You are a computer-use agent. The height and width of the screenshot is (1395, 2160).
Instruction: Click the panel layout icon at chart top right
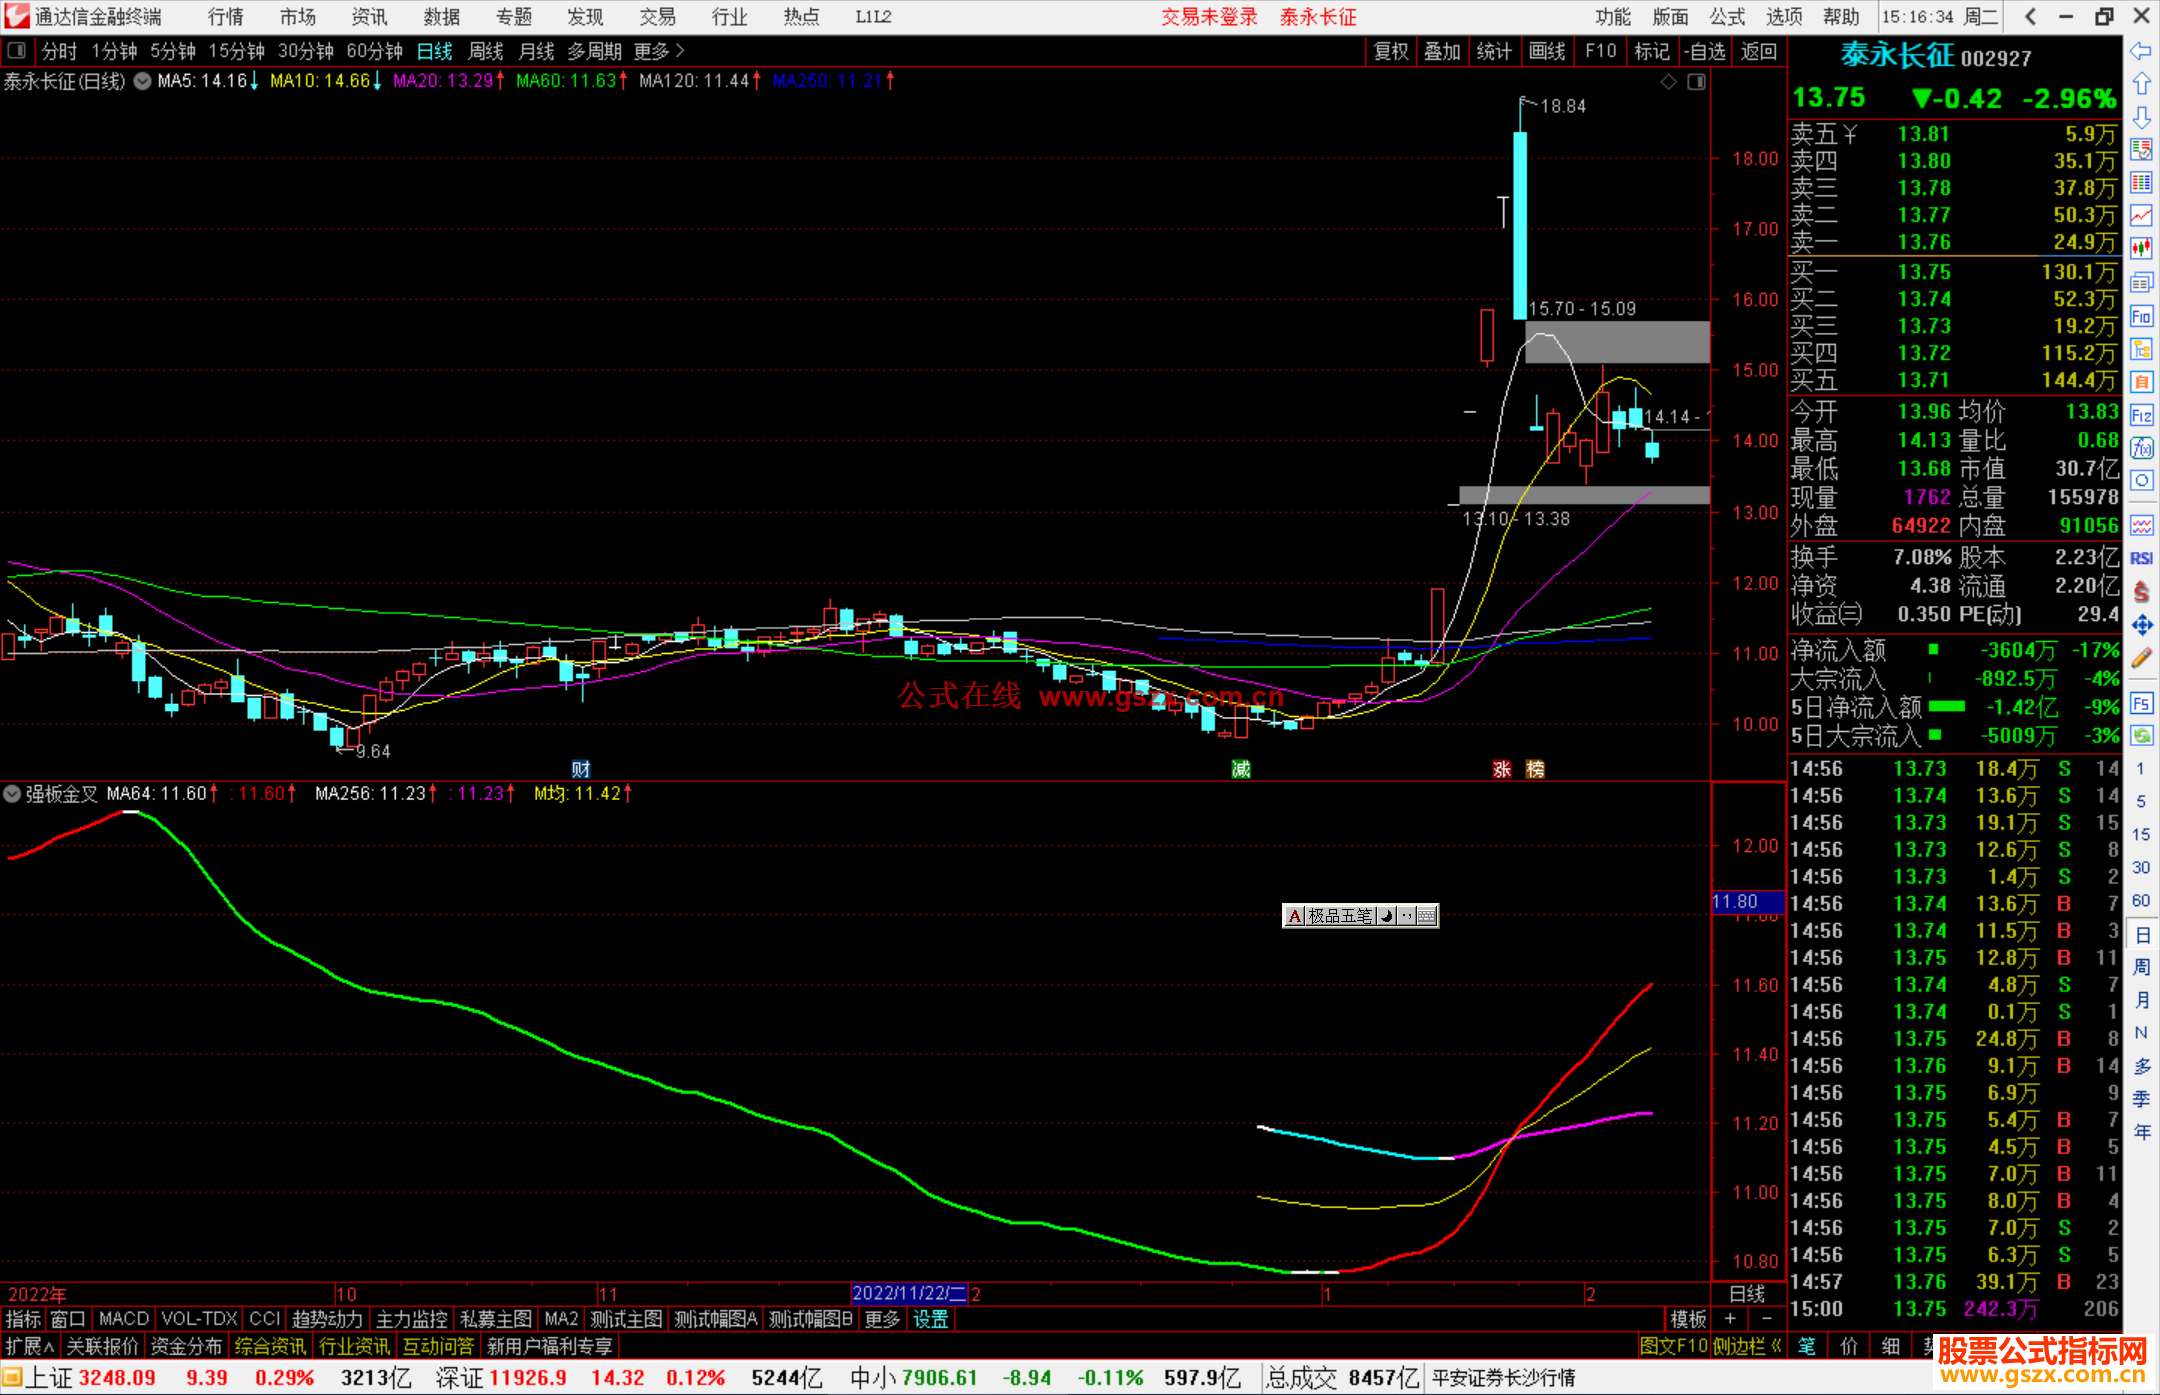[1696, 82]
